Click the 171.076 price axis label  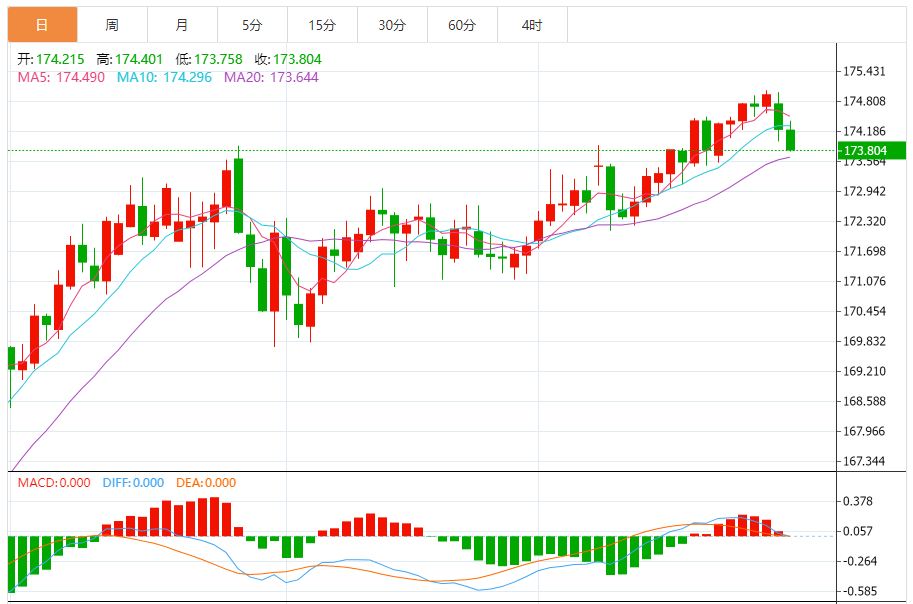coord(865,281)
